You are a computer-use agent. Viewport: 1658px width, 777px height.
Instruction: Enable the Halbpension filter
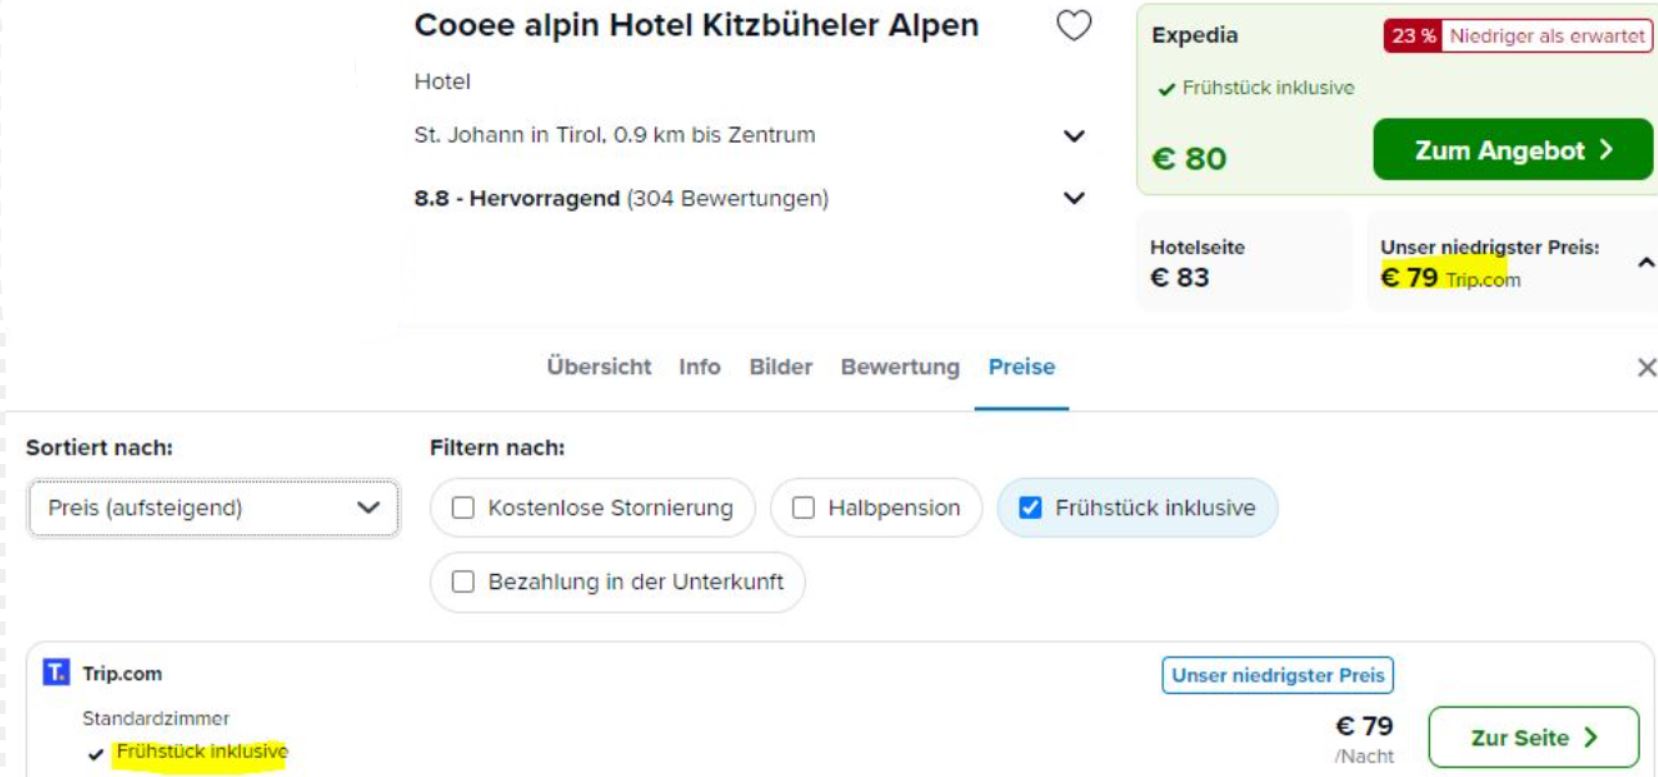click(x=803, y=508)
